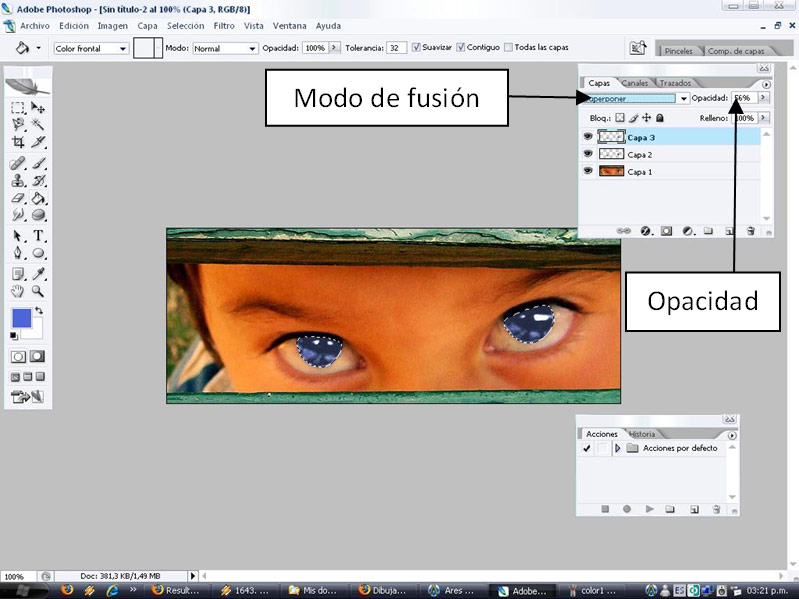This screenshot has height=599, width=799.
Task: Select the History Brush tool
Action: 39,181
